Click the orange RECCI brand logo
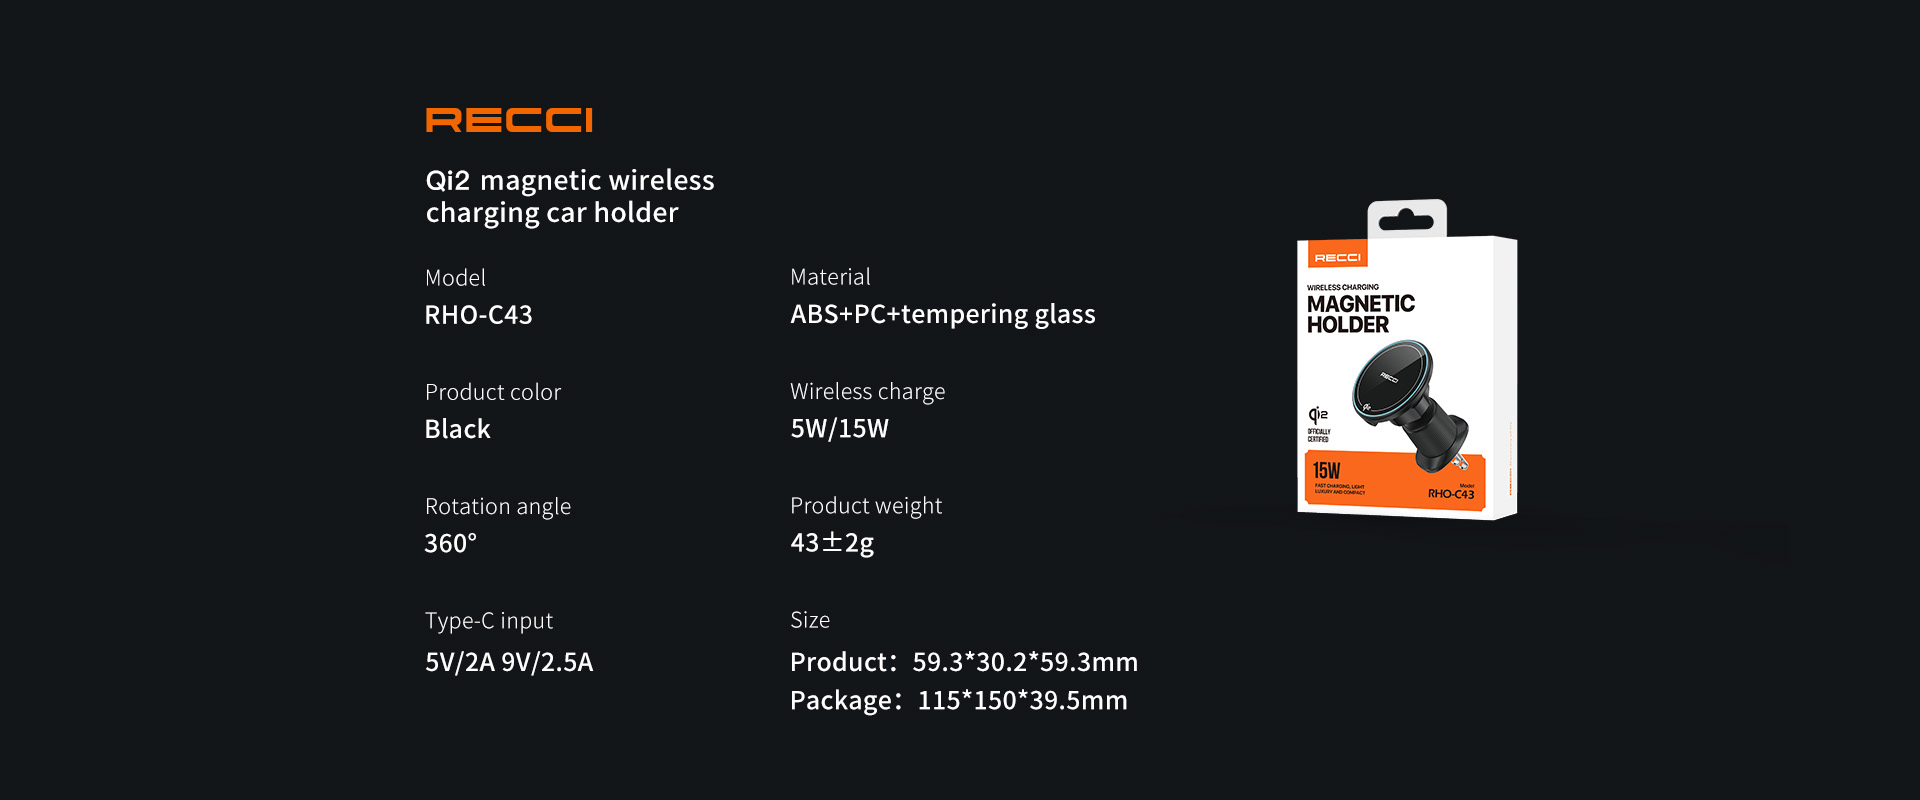Viewport: 1920px width, 800px height. pyautogui.click(x=509, y=120)
